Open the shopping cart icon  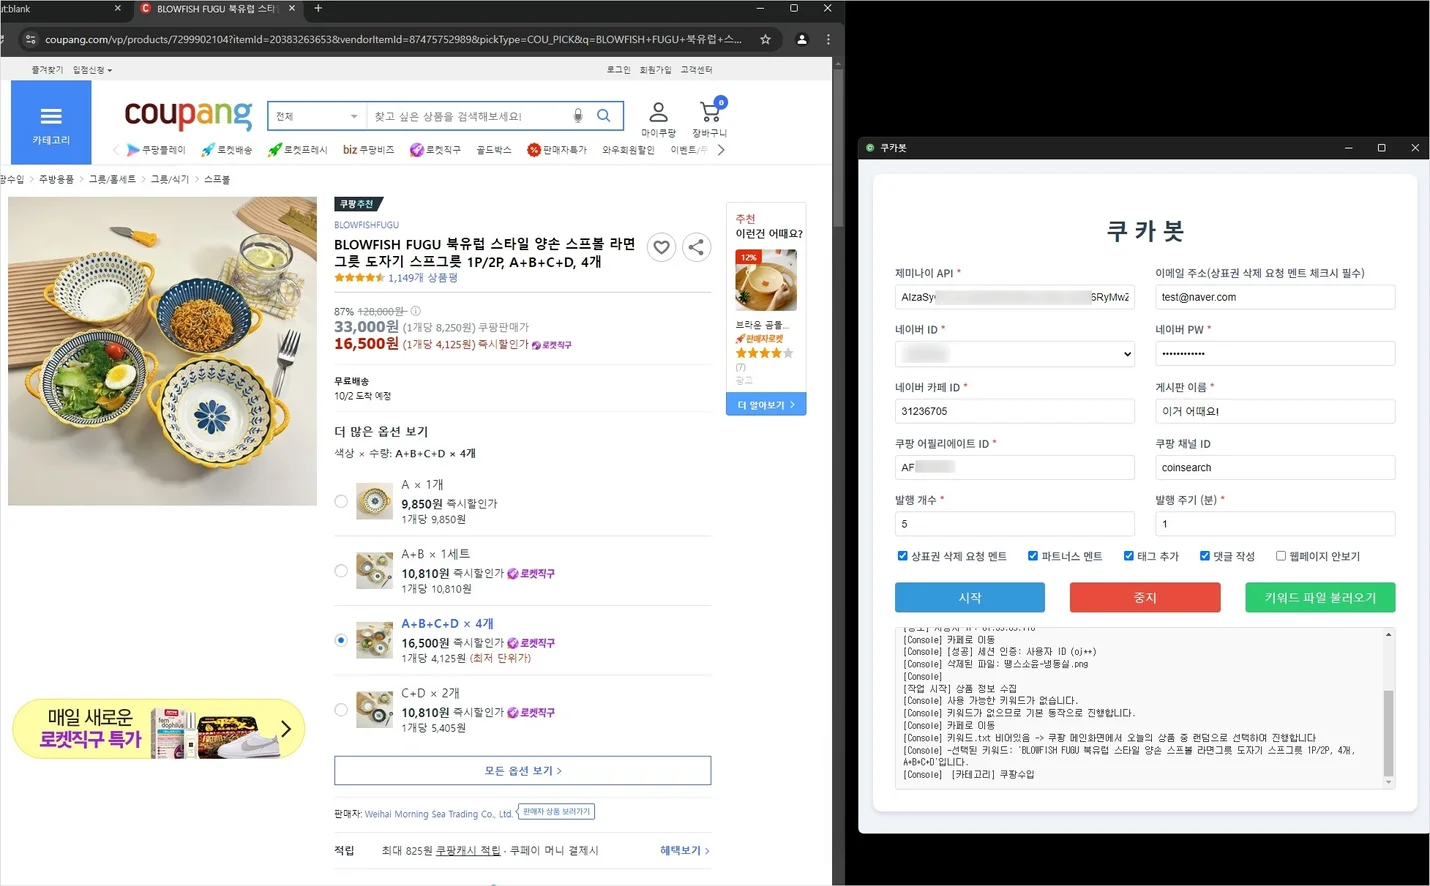[710, 118]
